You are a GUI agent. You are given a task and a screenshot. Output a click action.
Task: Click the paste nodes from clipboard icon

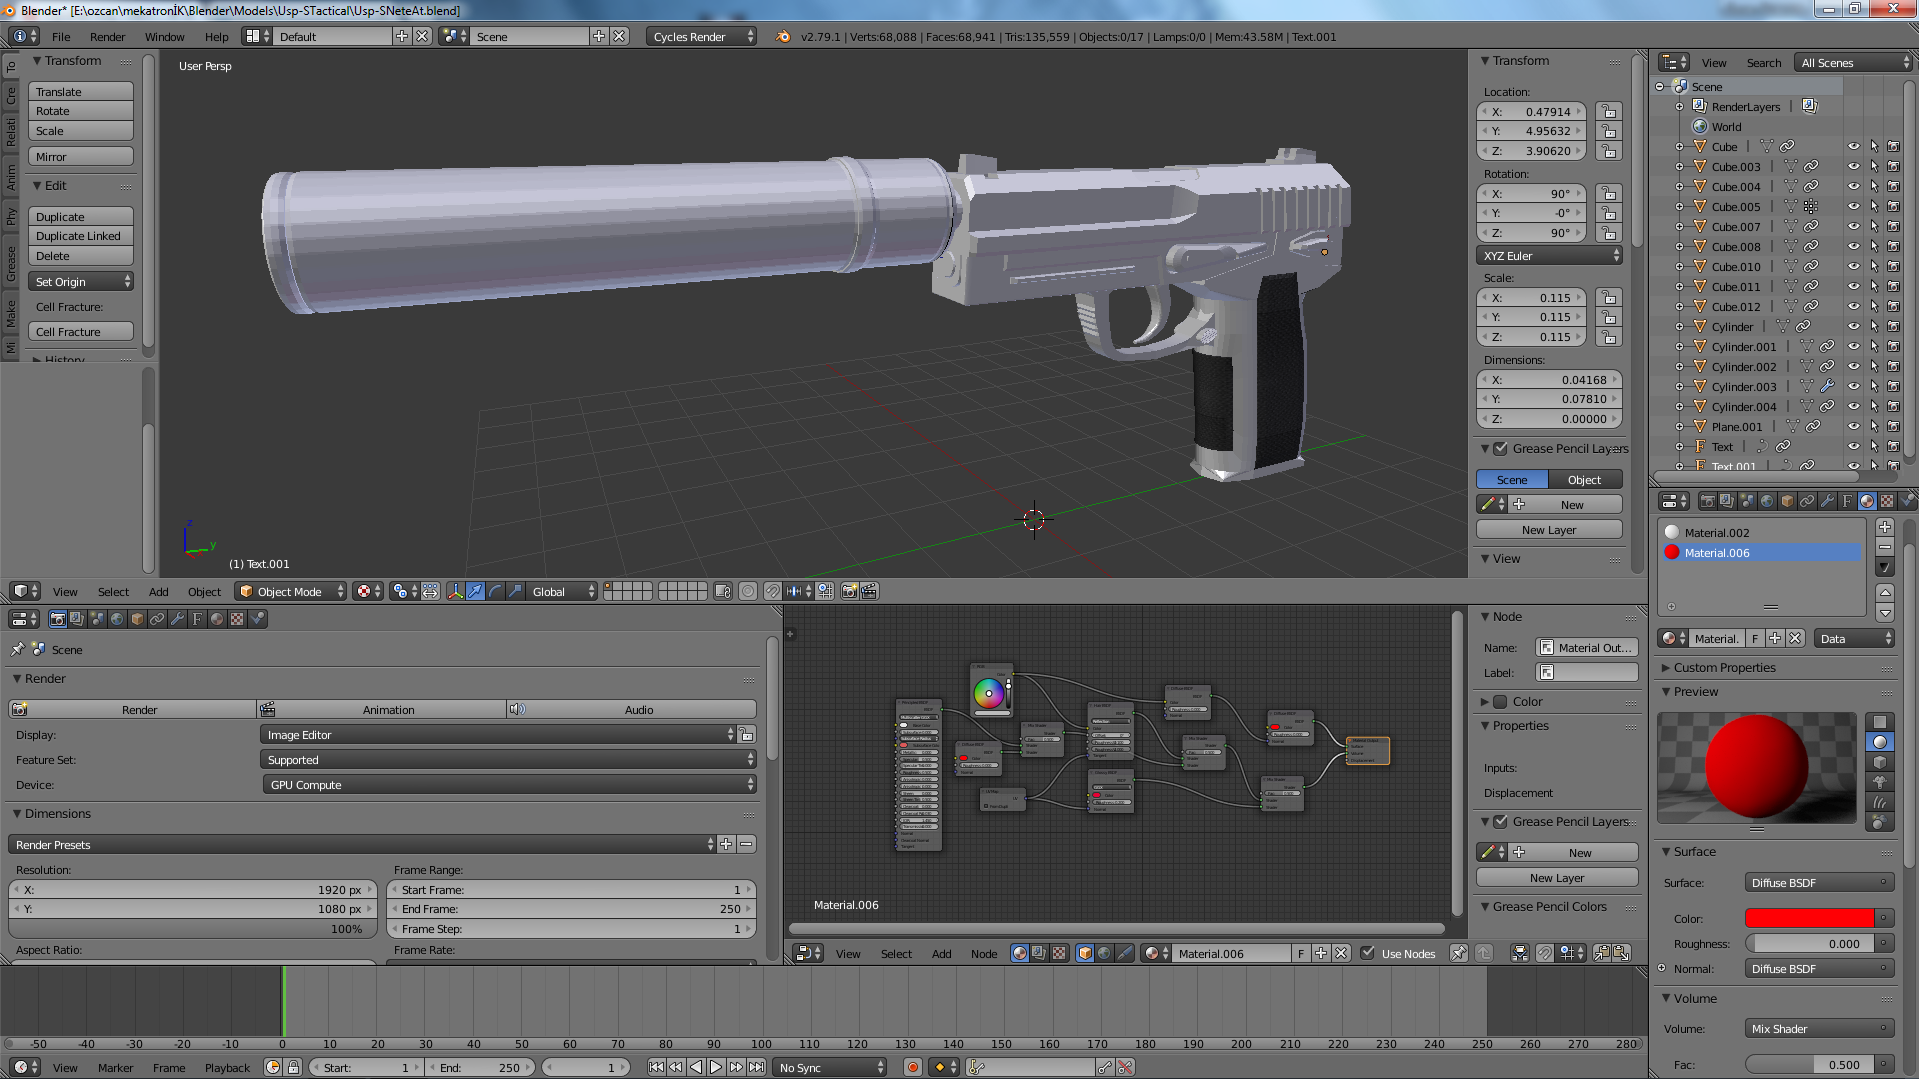click(1621, 954)
